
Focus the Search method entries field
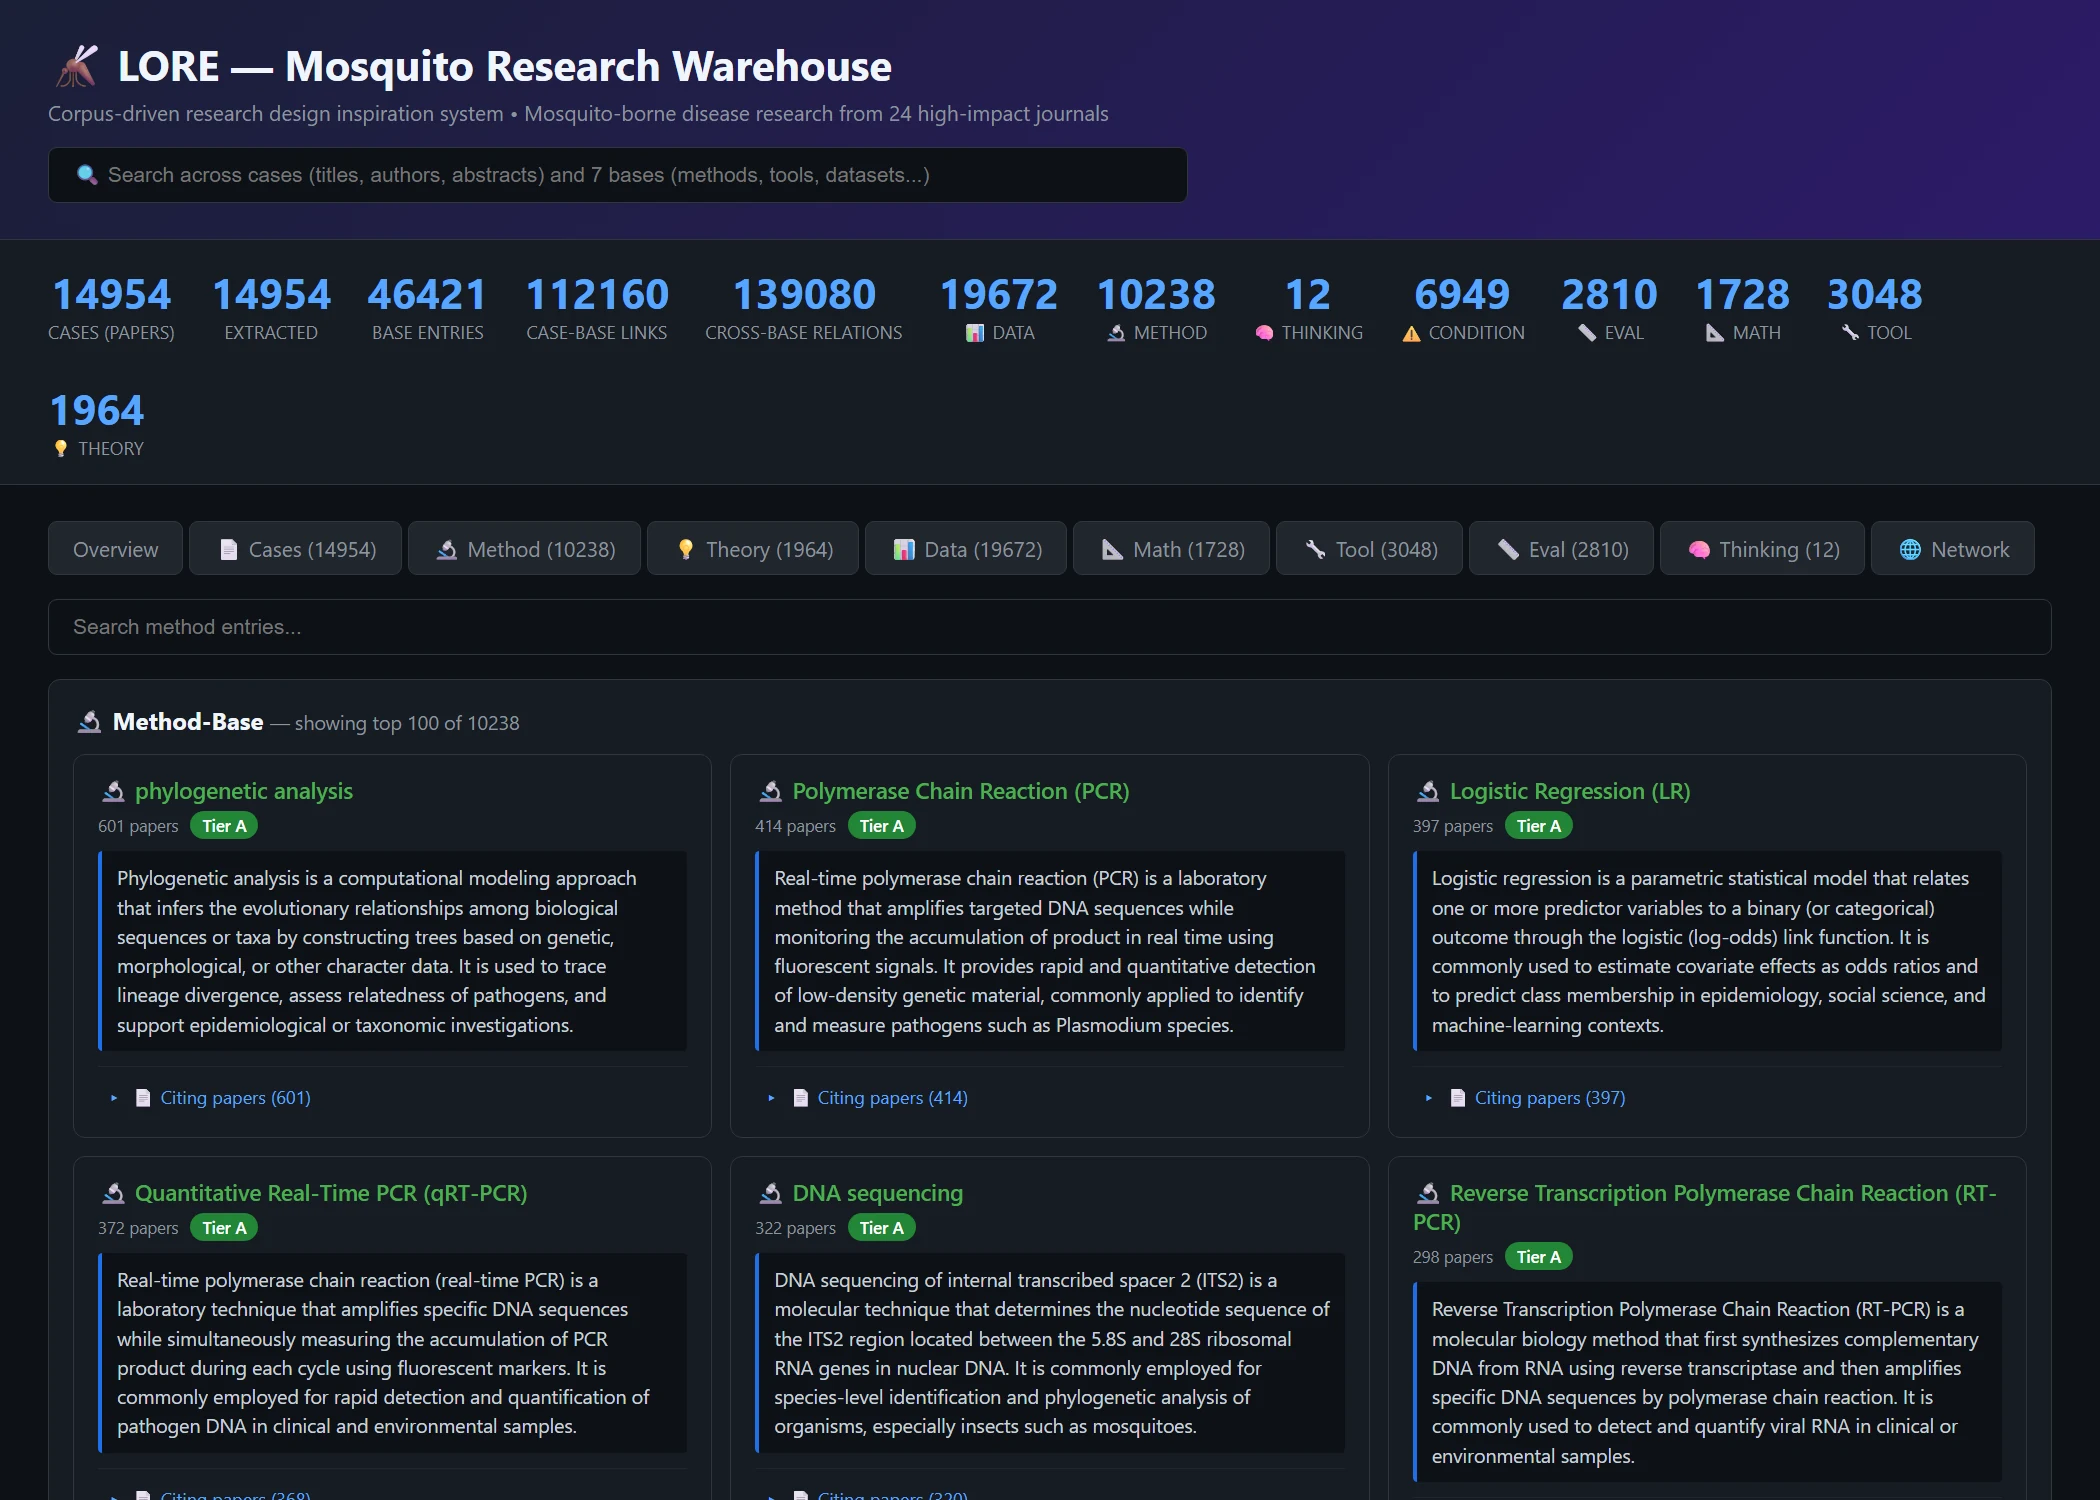1050,627
